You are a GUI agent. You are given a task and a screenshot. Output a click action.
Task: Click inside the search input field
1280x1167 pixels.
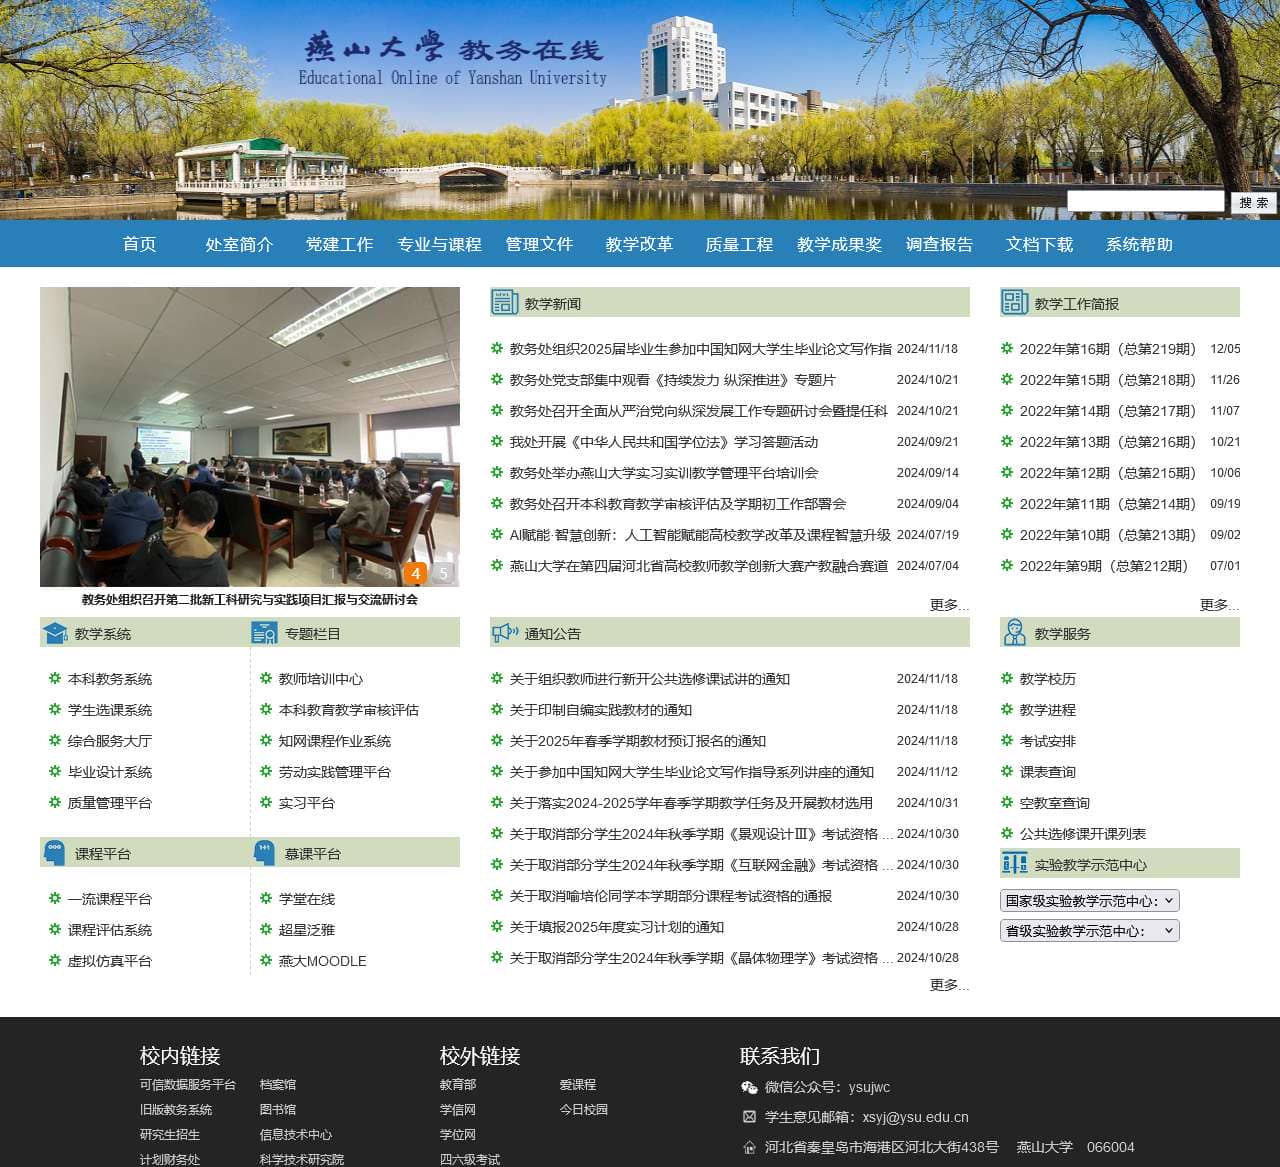point(1145,201)
